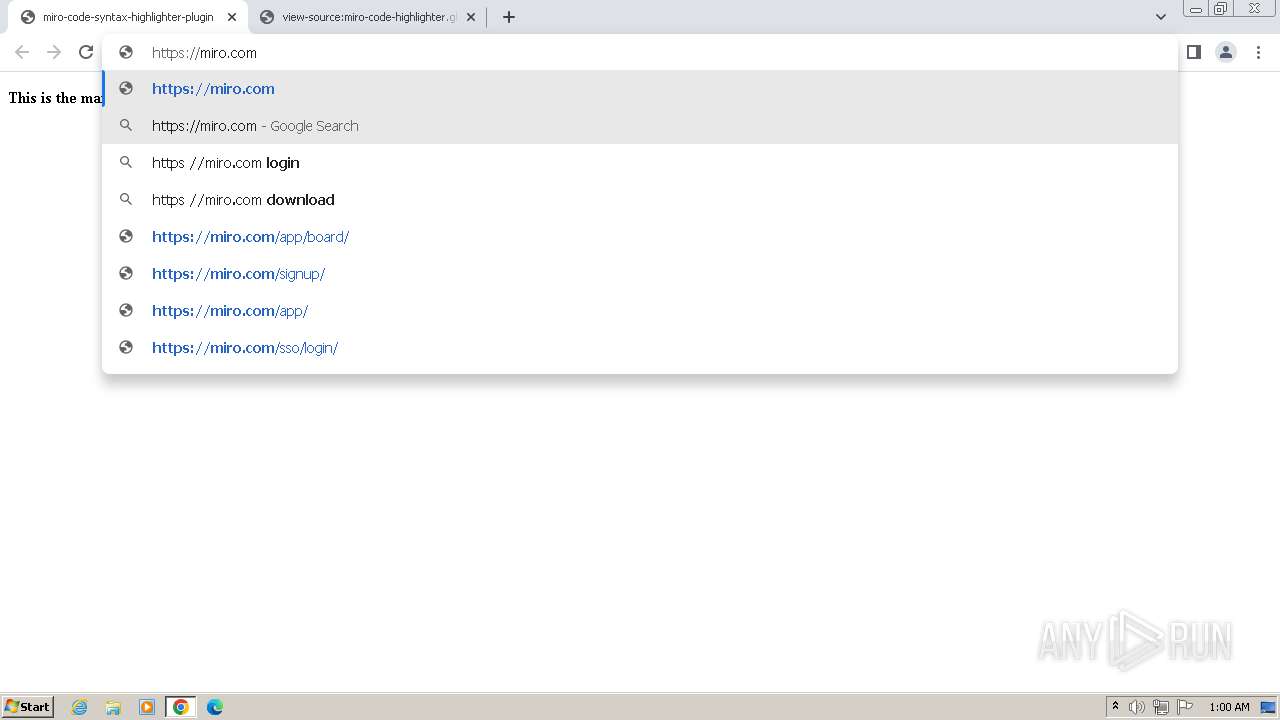This screenshot has width=1280, height=720.
Task: Show hidden system tray icons
Action: (x=1115, y=707)
